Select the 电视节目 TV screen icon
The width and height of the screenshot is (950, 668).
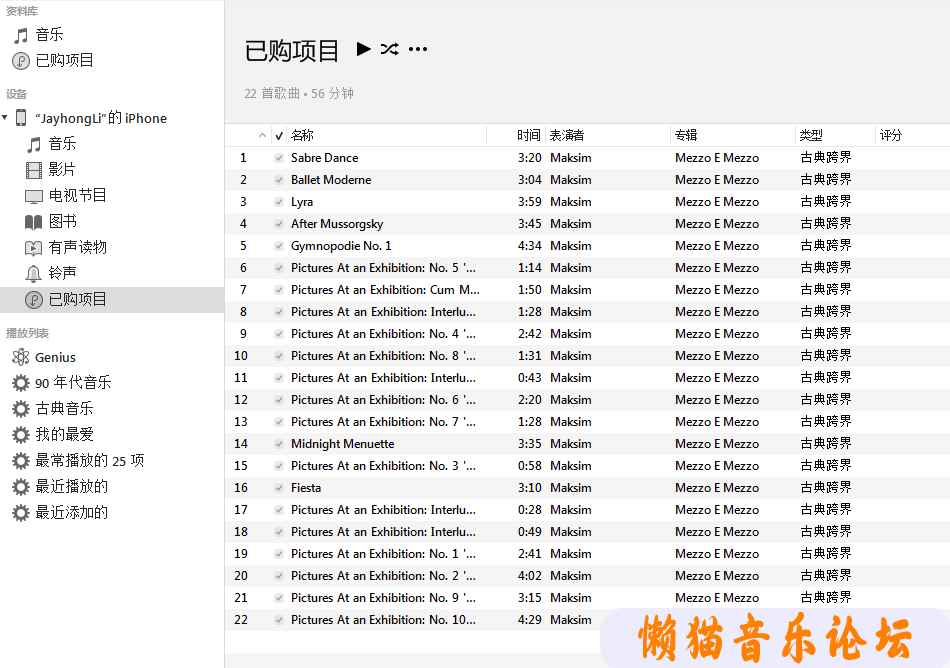click(34, 196)
